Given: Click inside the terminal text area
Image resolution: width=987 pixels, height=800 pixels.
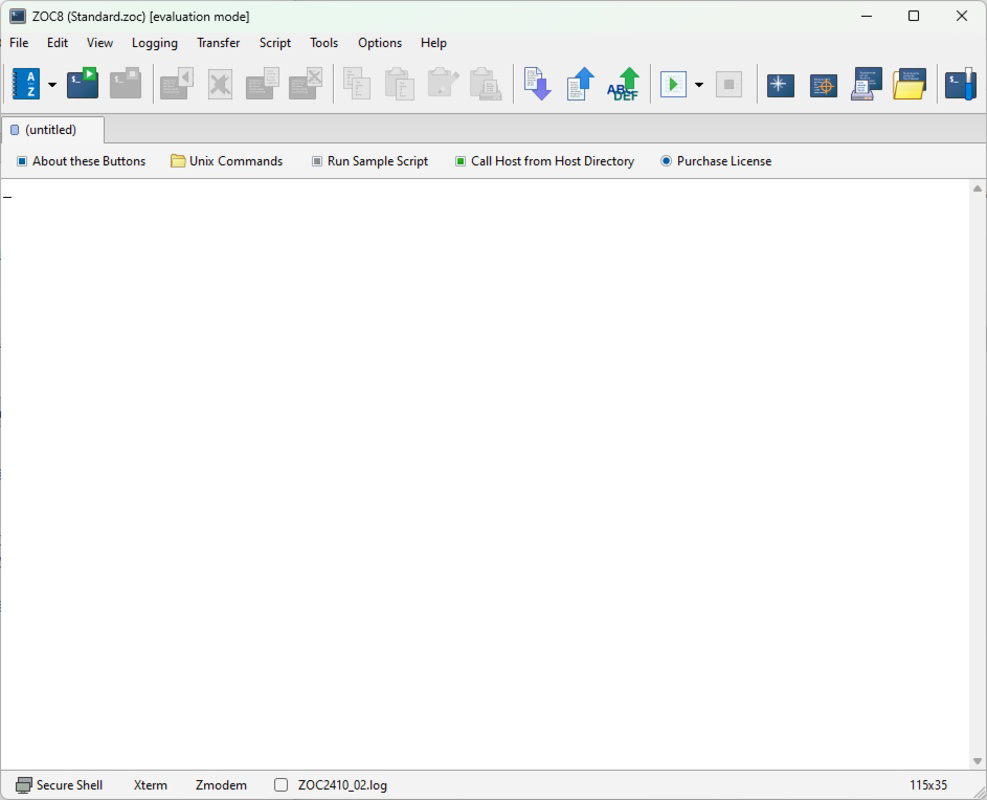Looking at the screenshot, I should tap(485, 473).
